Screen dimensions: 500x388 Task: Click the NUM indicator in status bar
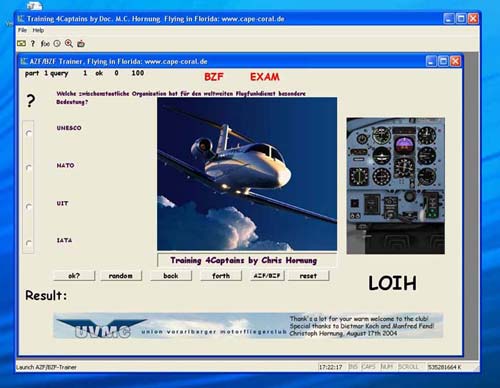(386, 367)
